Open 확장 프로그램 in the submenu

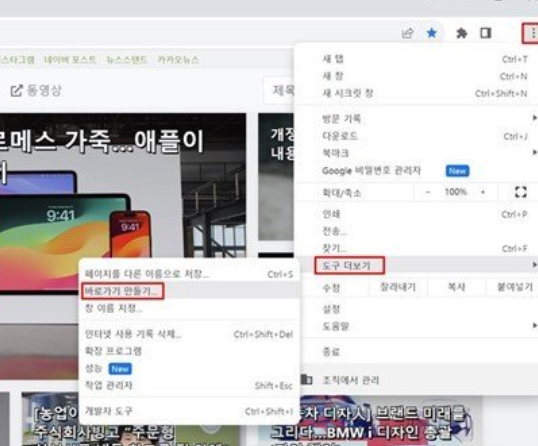[x=189, y=351]
